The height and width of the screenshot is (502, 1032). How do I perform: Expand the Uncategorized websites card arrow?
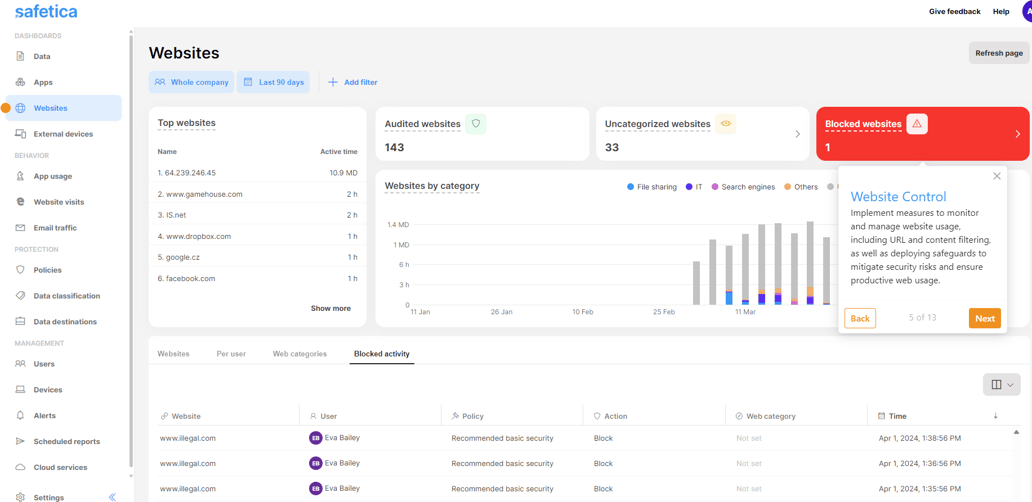pyautogui.click(x=797, y=134)
